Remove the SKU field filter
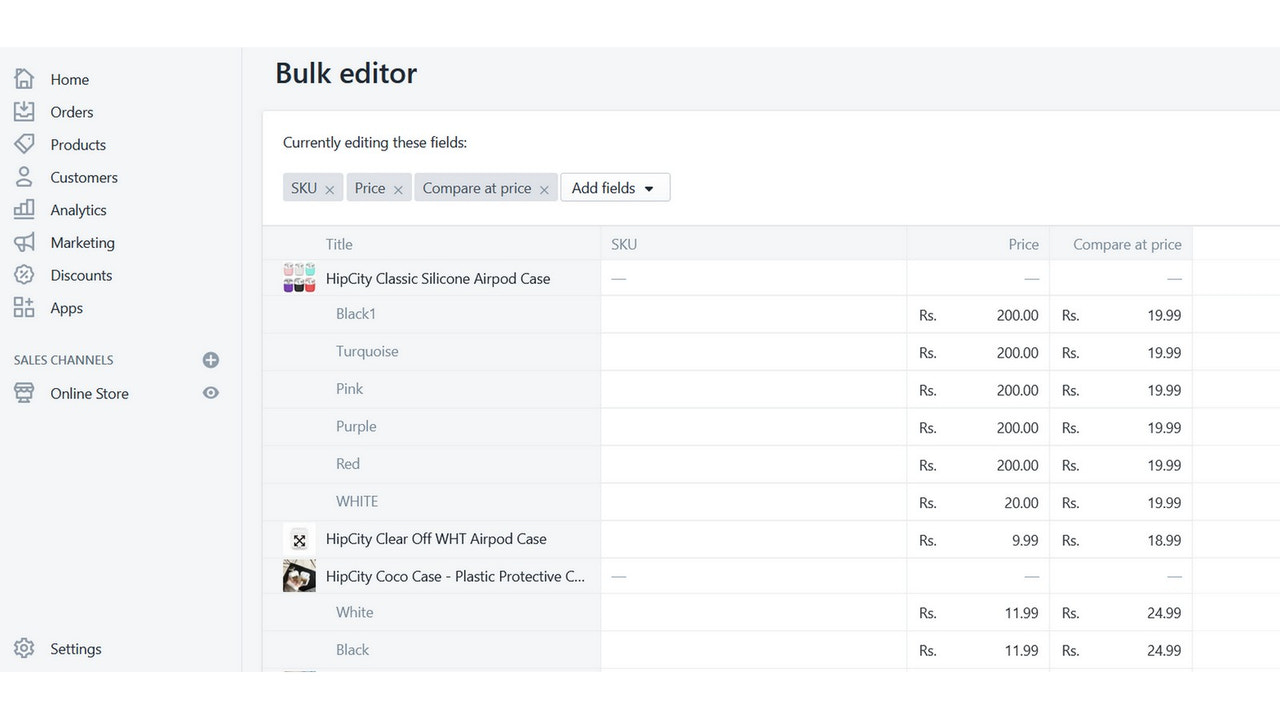The height and width of the screenshot is (720, 1280). click(330, 187)
